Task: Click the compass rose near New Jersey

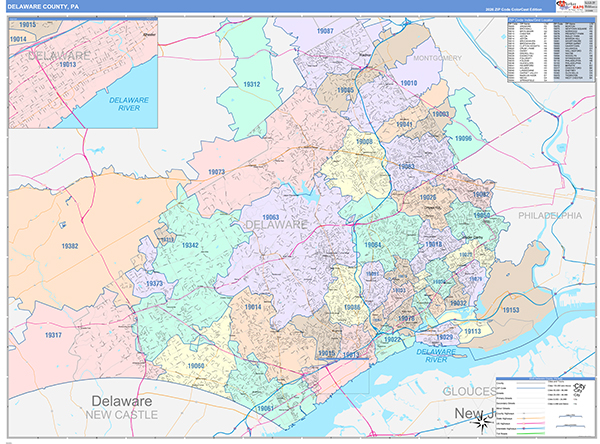Action: 482,423
